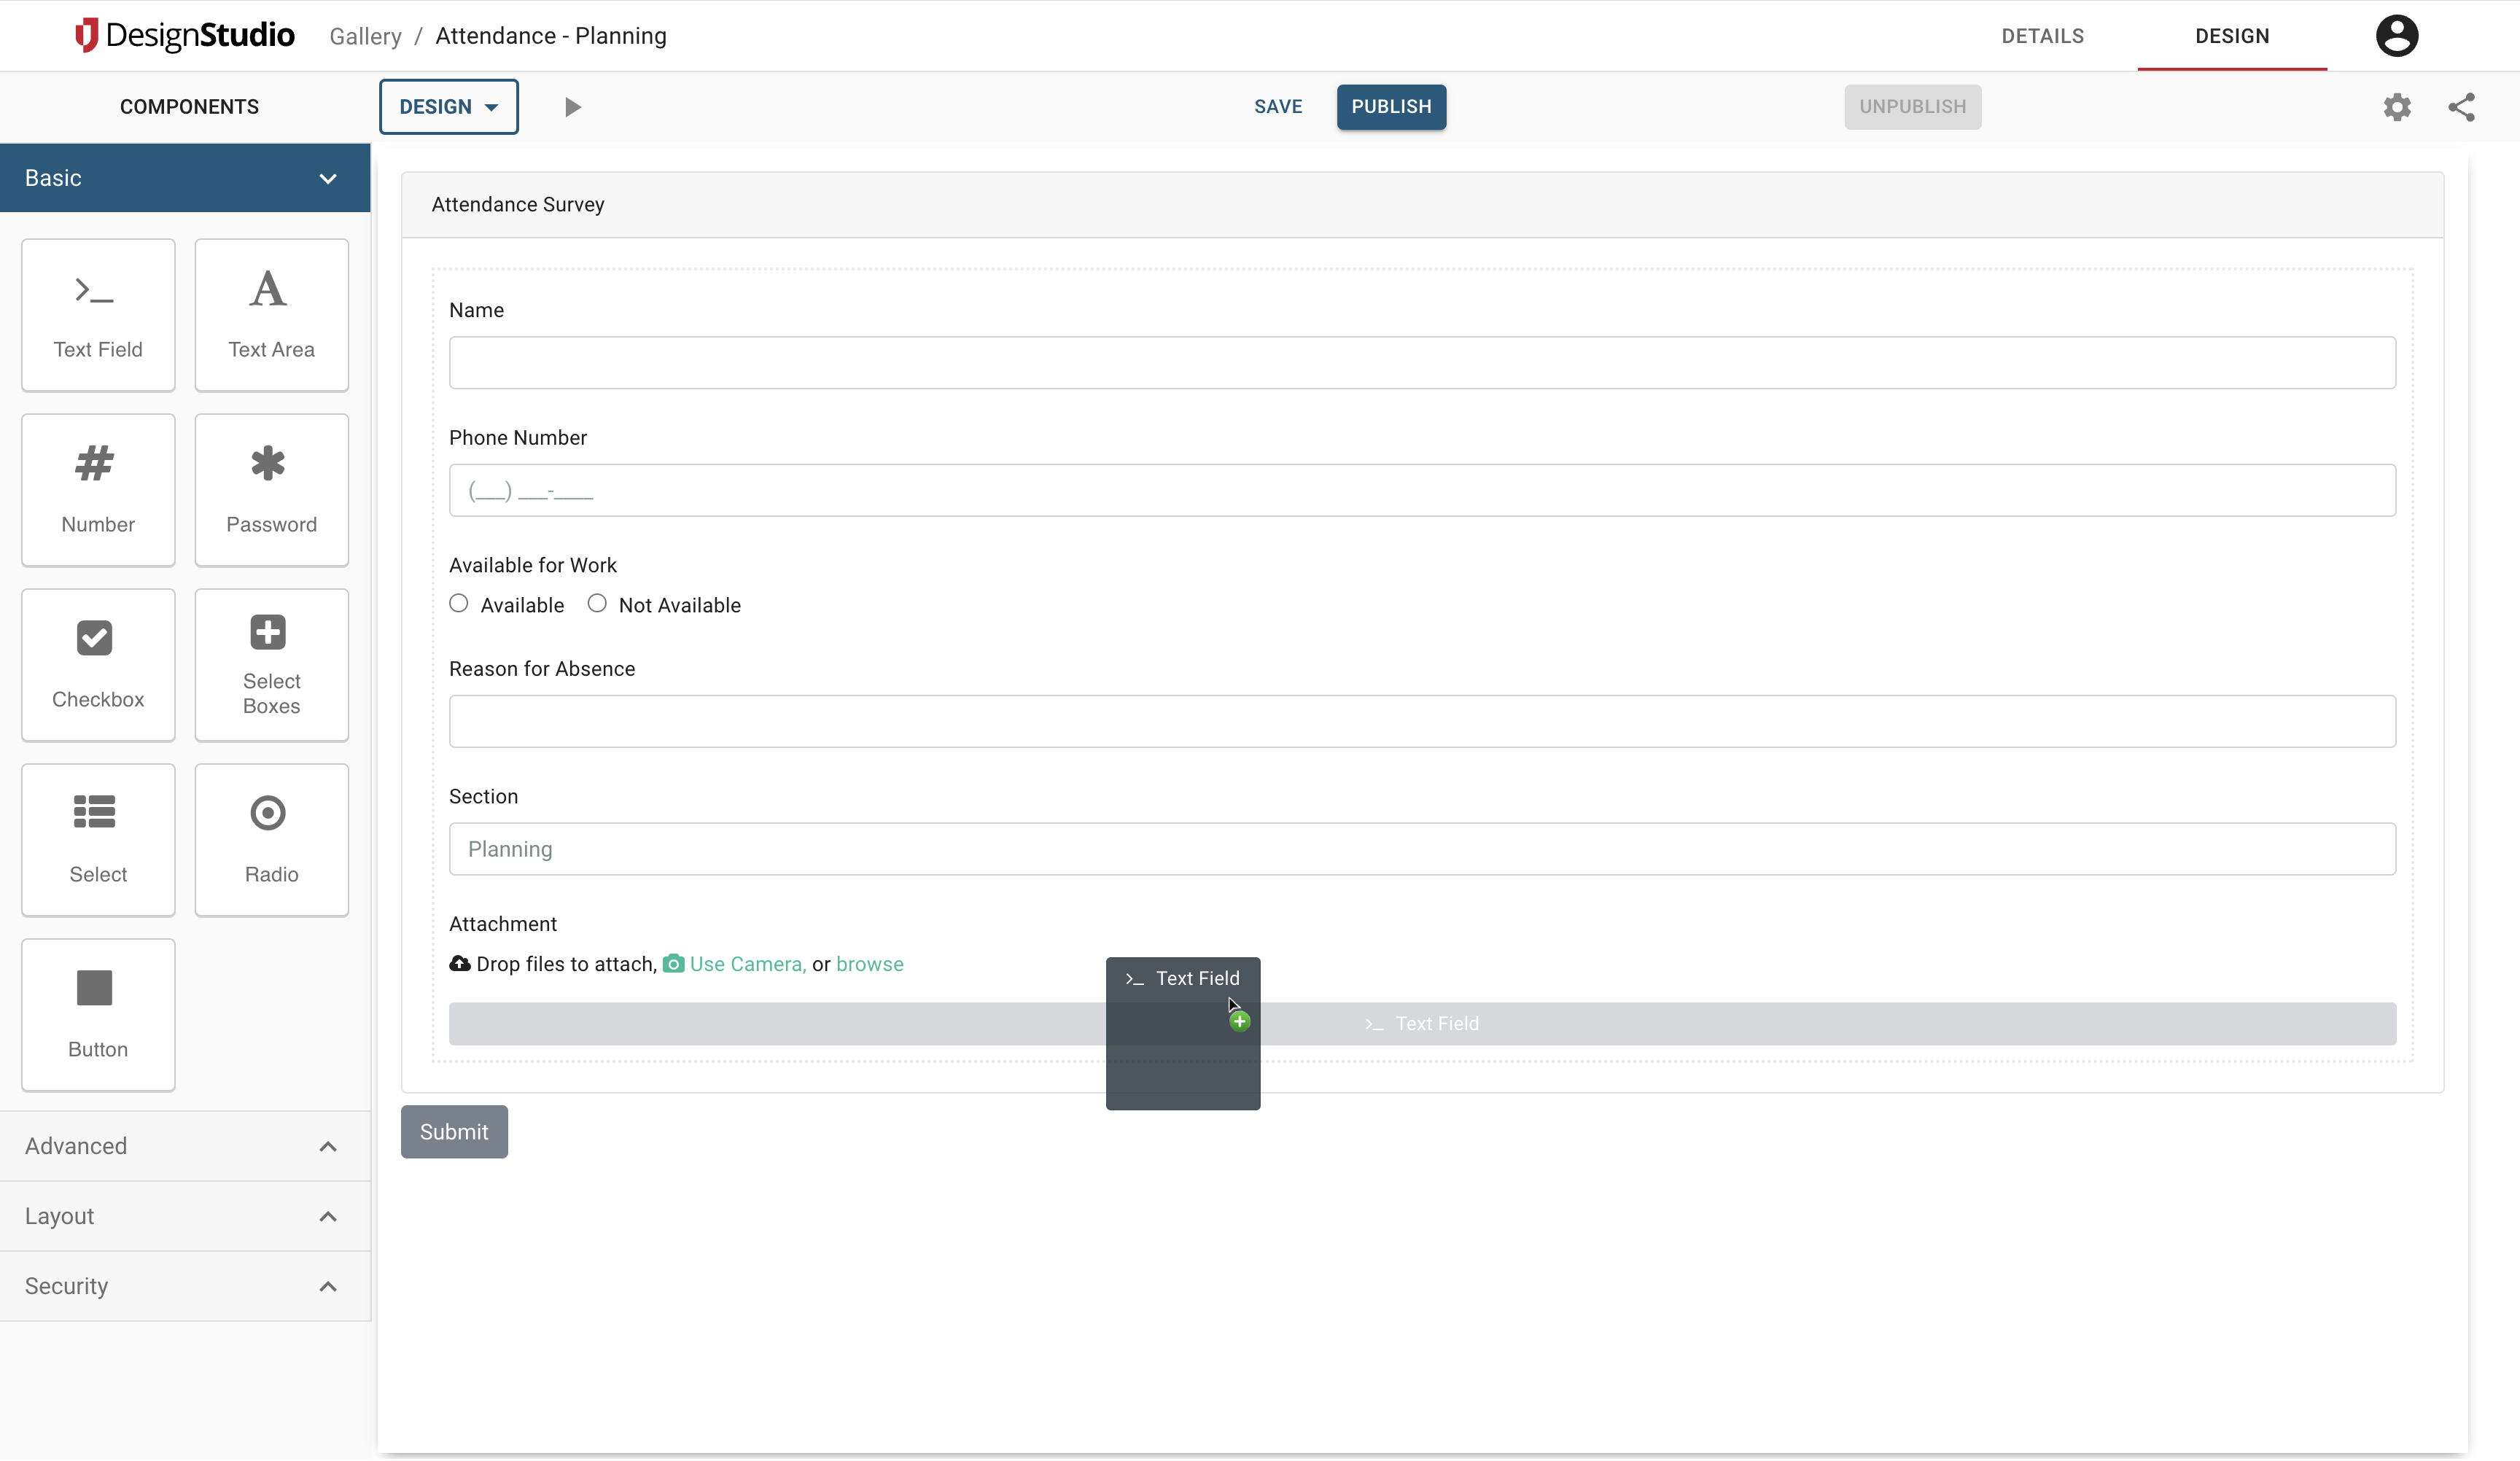Click the PUBLISH button
Image resolution: width=2520 pixels, height=1461 pixels.
pyautogui.click(x=1391, y=107)
